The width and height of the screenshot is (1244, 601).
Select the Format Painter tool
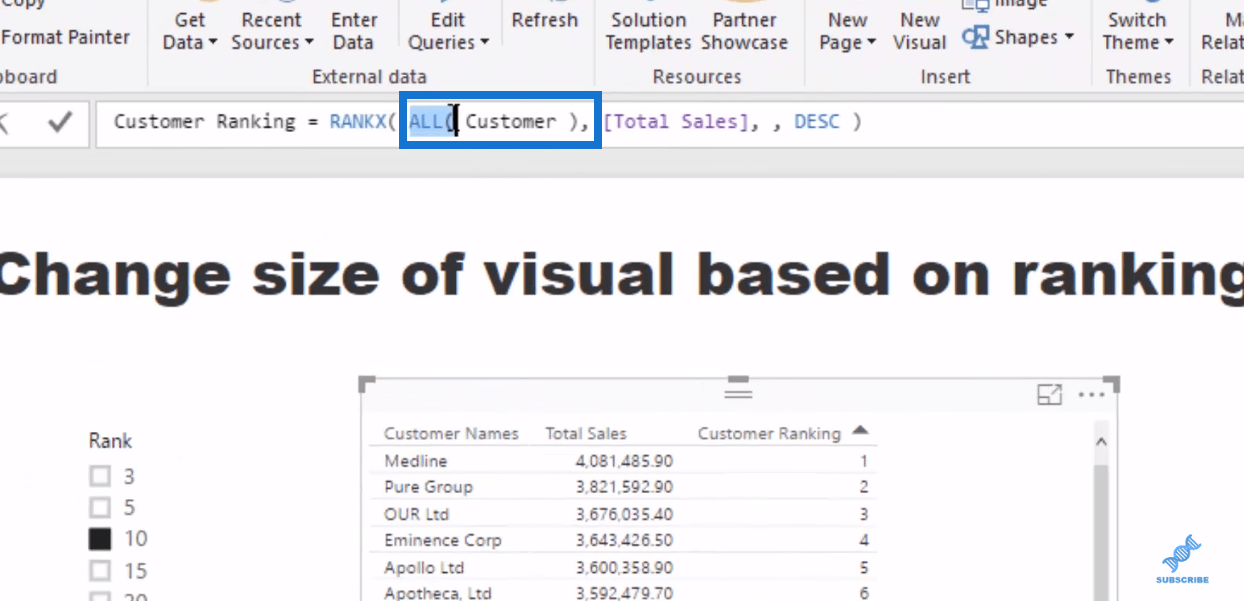[x=65, y=37]
